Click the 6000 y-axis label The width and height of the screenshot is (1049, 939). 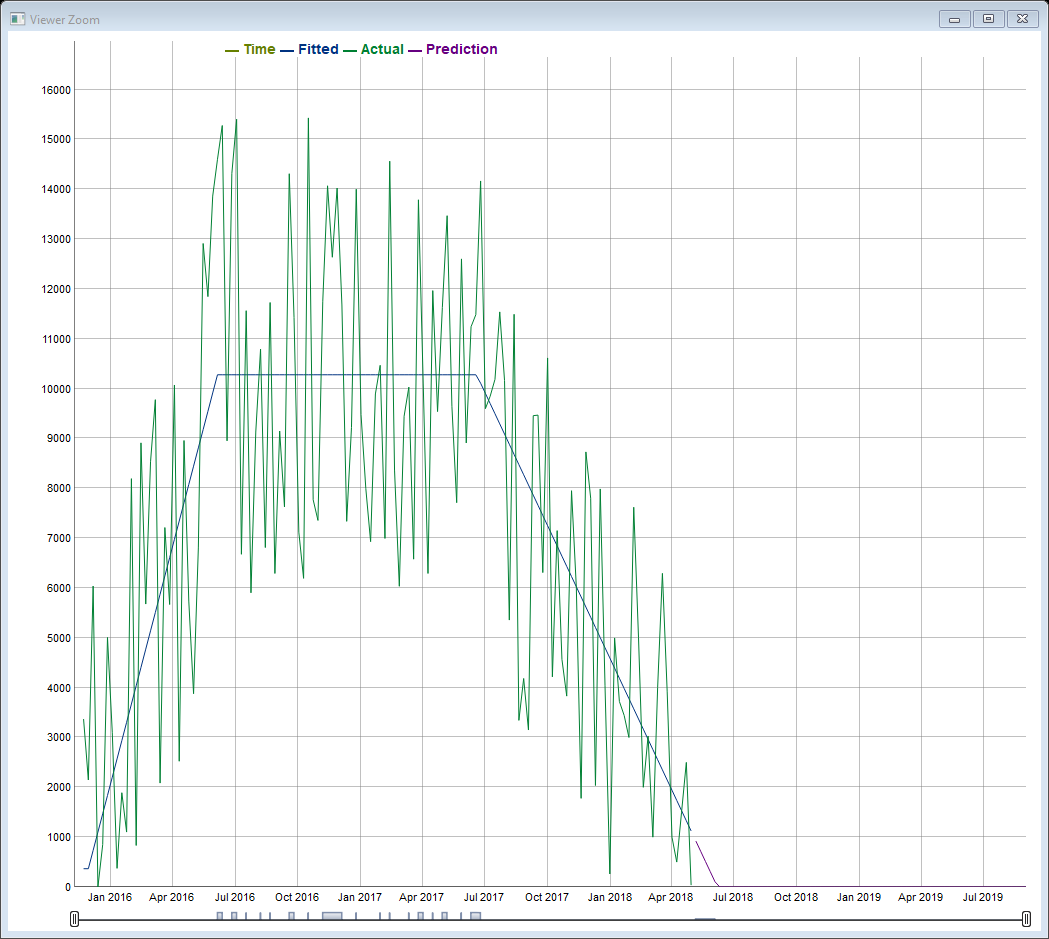click(59, 589)
